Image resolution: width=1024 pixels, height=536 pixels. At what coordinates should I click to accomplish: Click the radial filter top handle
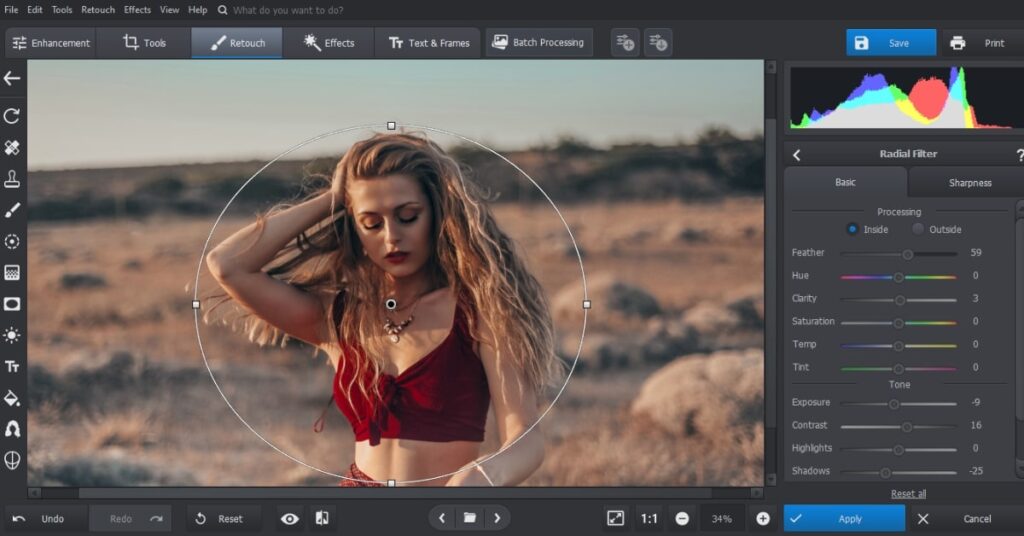(391, 125)
